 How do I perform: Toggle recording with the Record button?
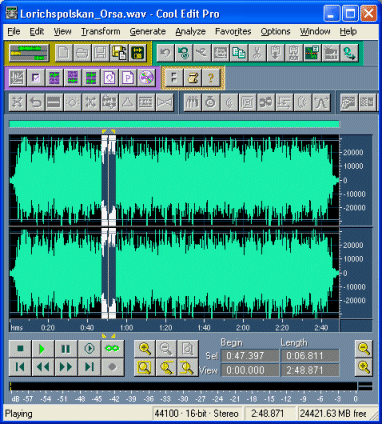(x=112, y=367)
